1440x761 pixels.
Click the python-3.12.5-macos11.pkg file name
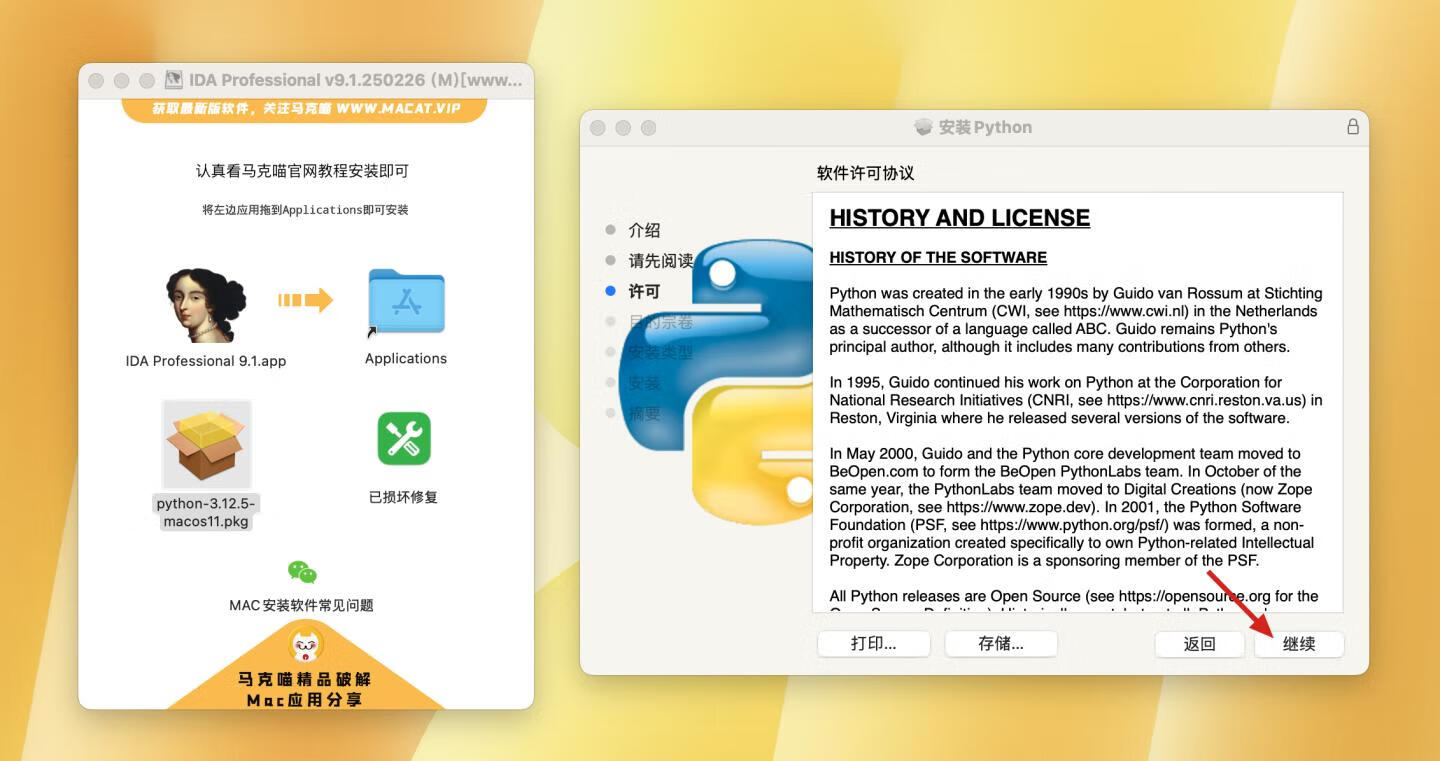tap(206, 513)
